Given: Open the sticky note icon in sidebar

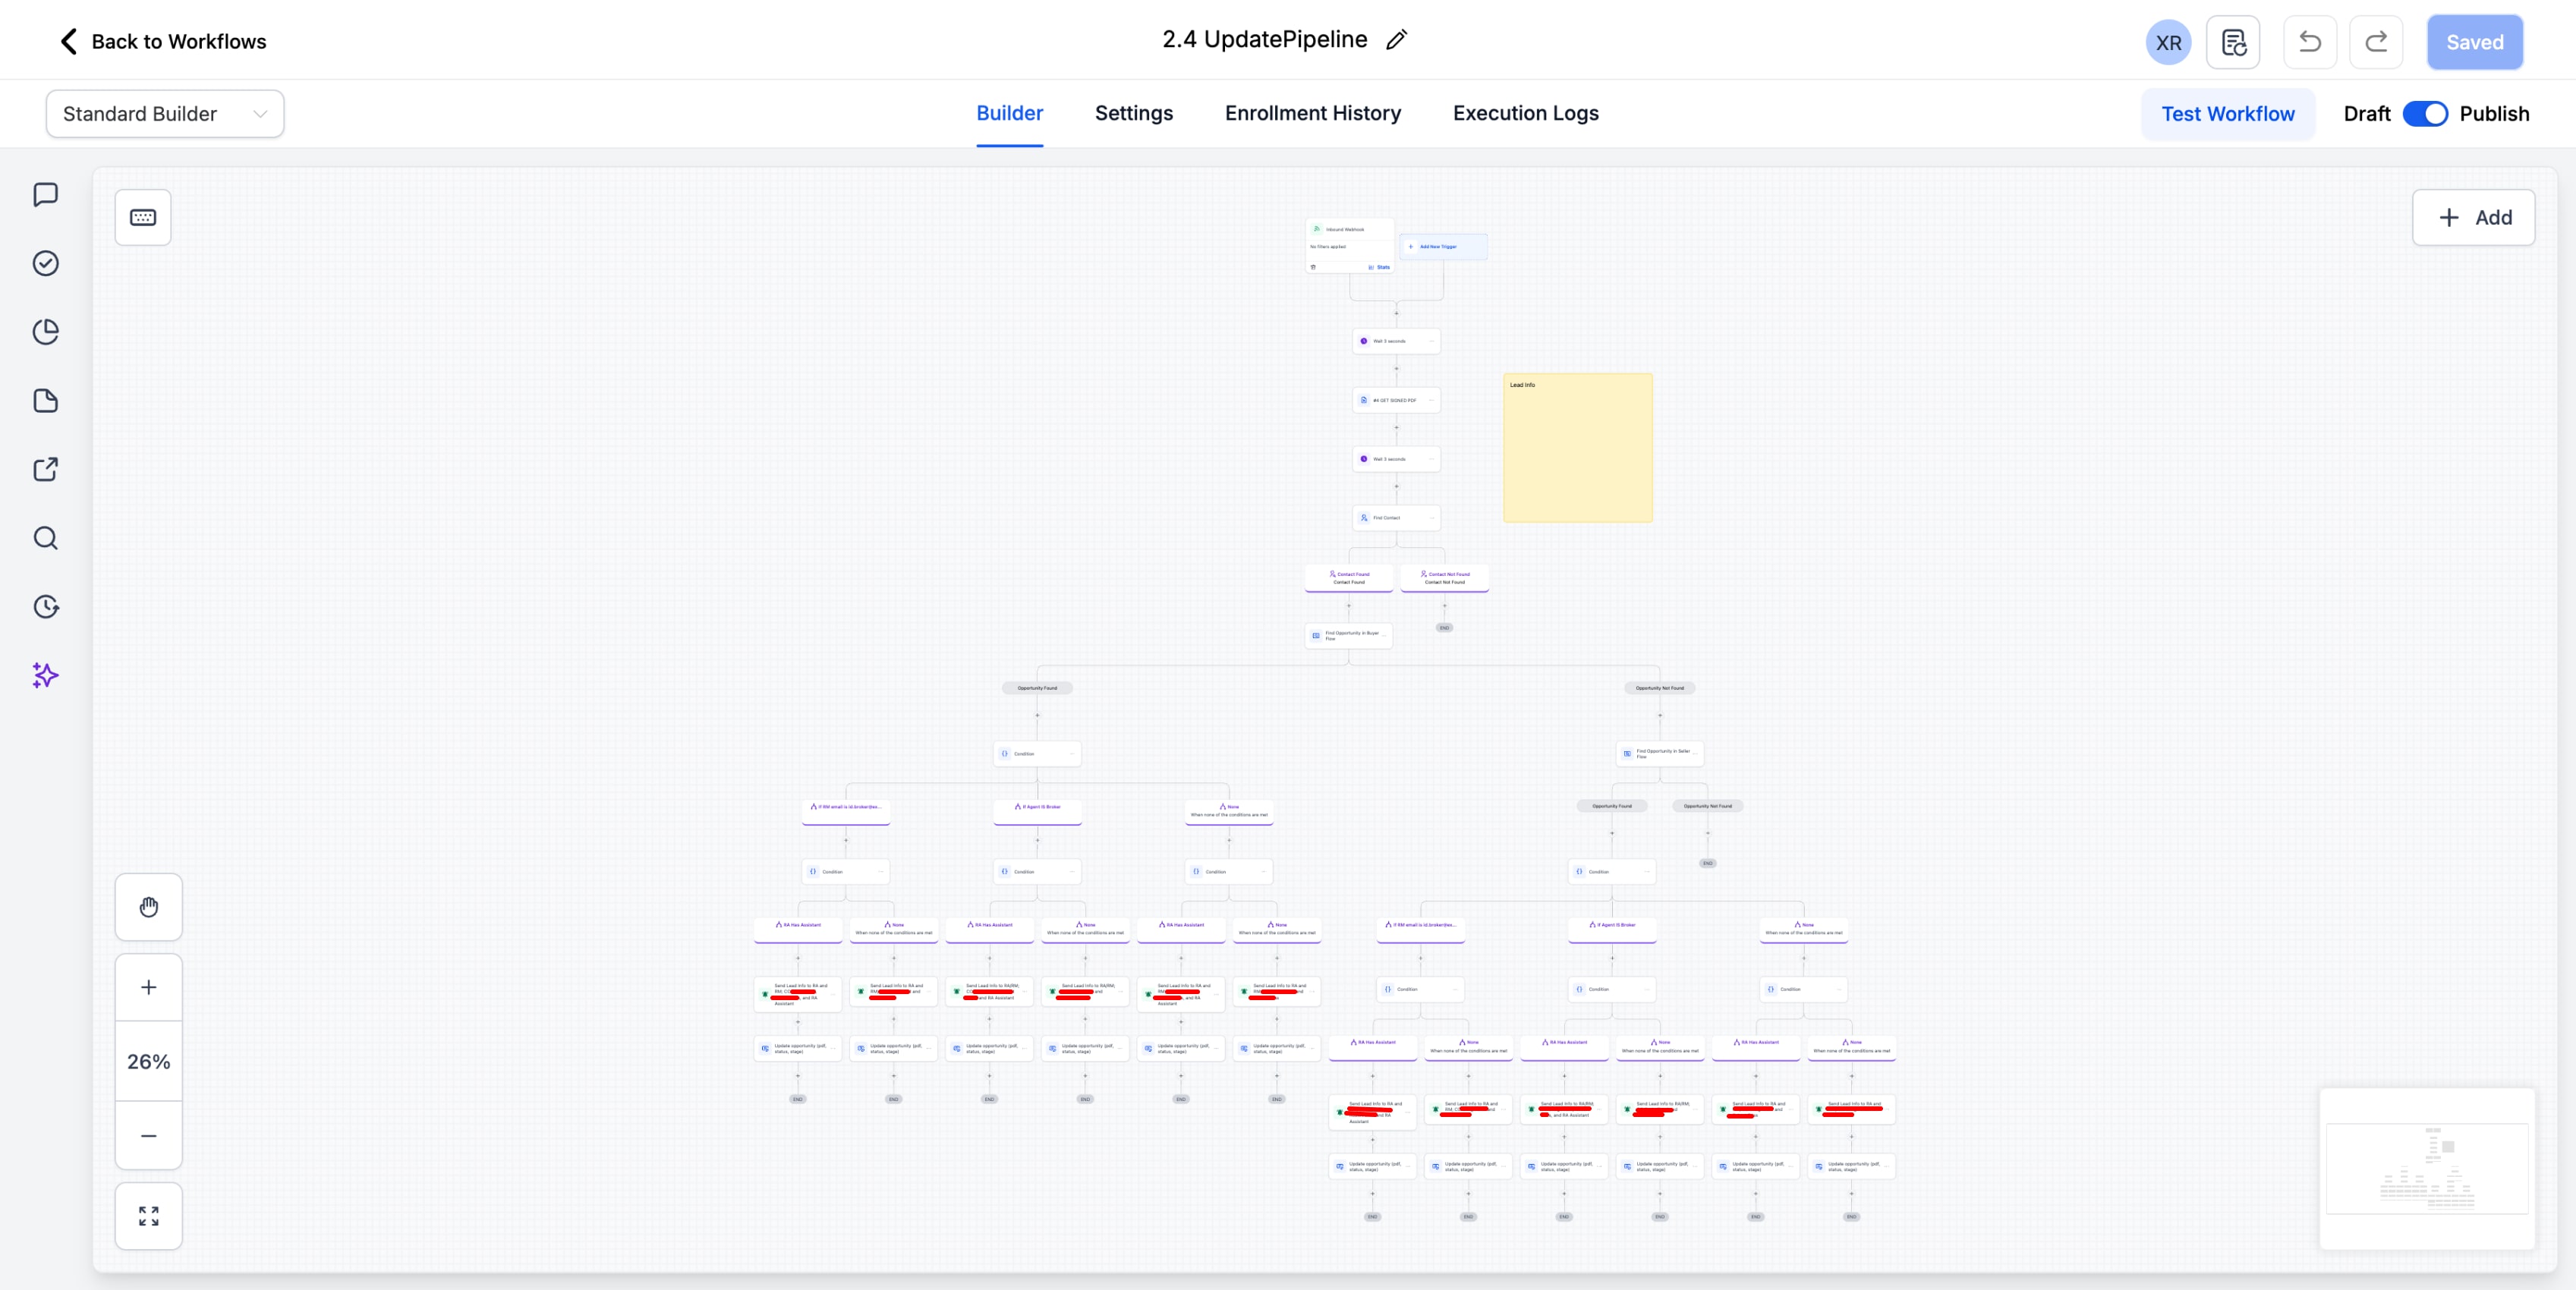Looking at the screenshot, I should coord(46,401).
